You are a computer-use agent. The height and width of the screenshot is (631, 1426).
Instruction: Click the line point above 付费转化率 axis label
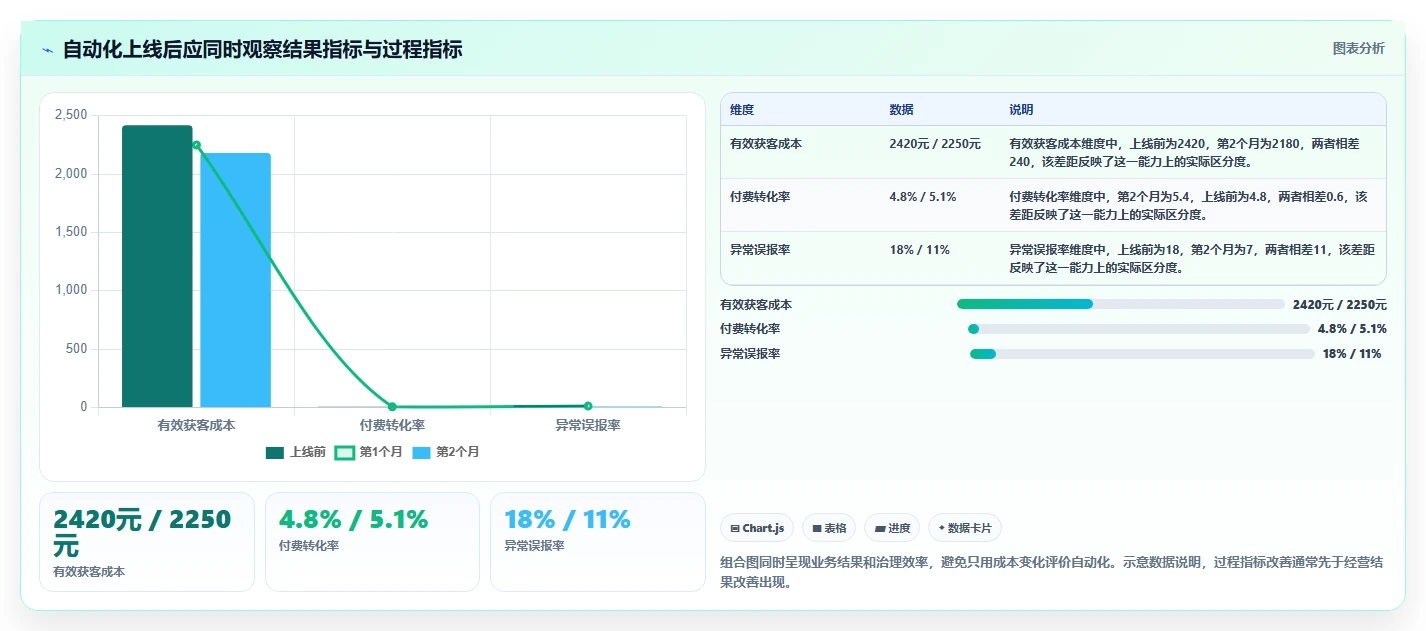click(x=392, y=407)
